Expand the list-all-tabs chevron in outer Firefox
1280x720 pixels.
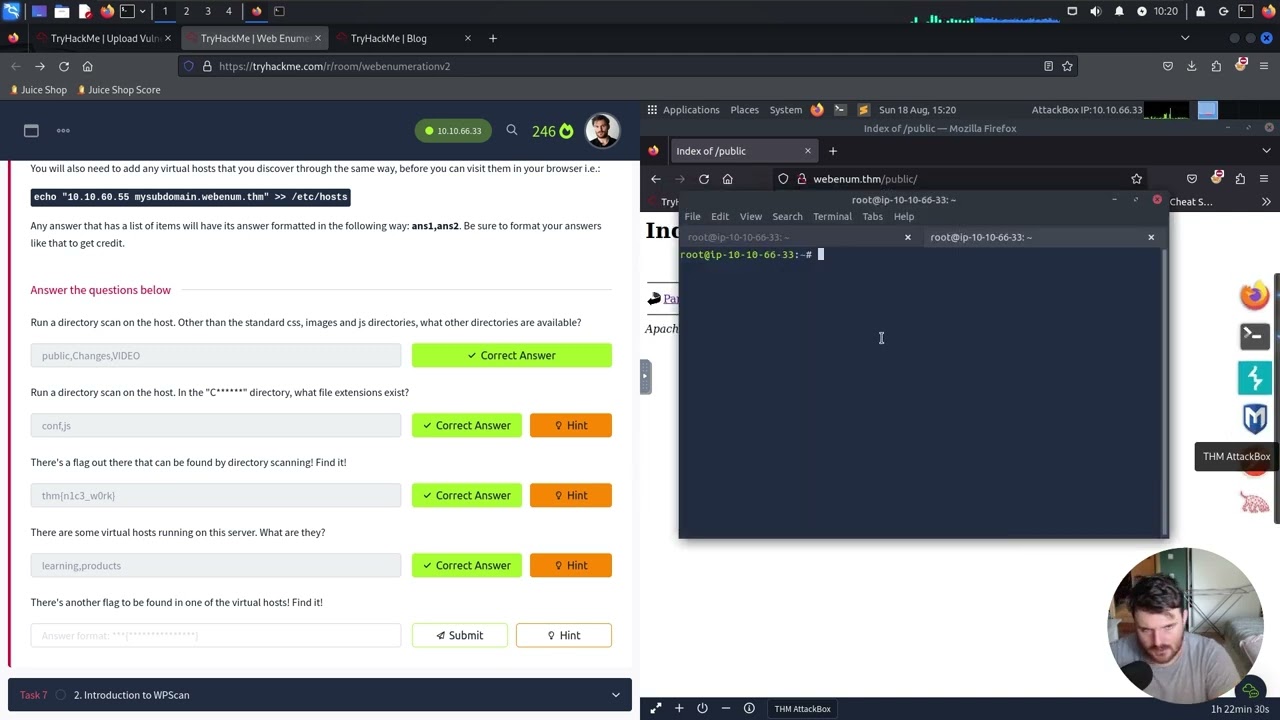(x=1185, y=38)
